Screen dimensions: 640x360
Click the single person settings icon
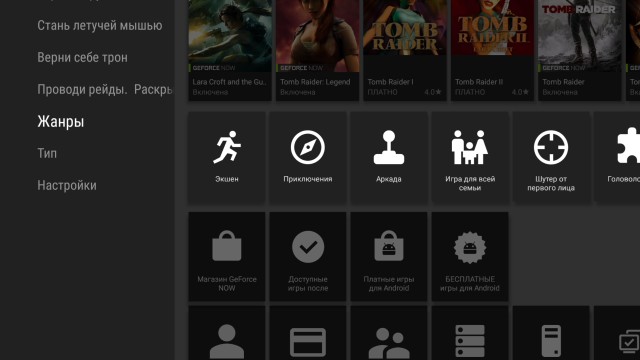227,341
